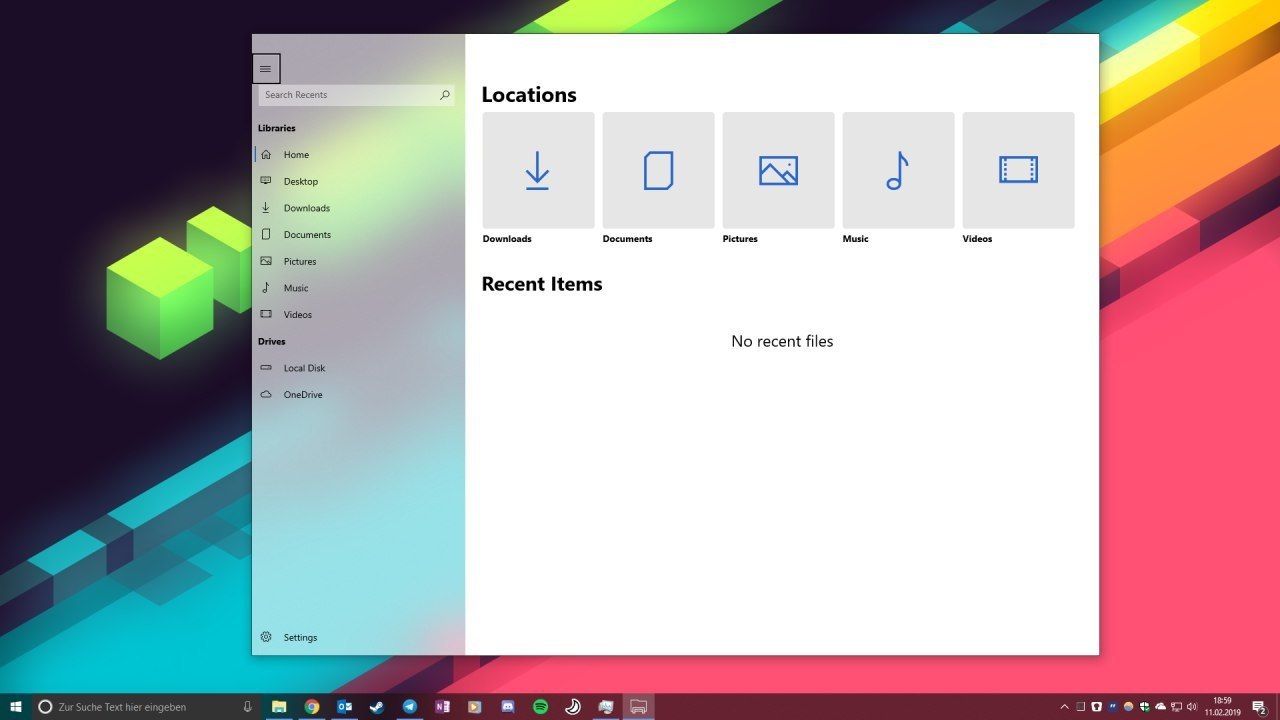Select the OneDrive cloud icon under Drives
This screenshot has height=720, width=1280.
(x=266, y=394)
